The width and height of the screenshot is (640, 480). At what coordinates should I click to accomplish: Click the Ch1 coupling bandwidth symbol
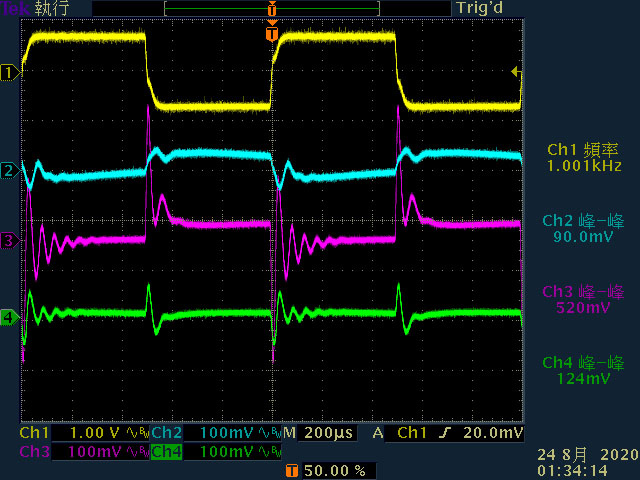tap(137, 433)
